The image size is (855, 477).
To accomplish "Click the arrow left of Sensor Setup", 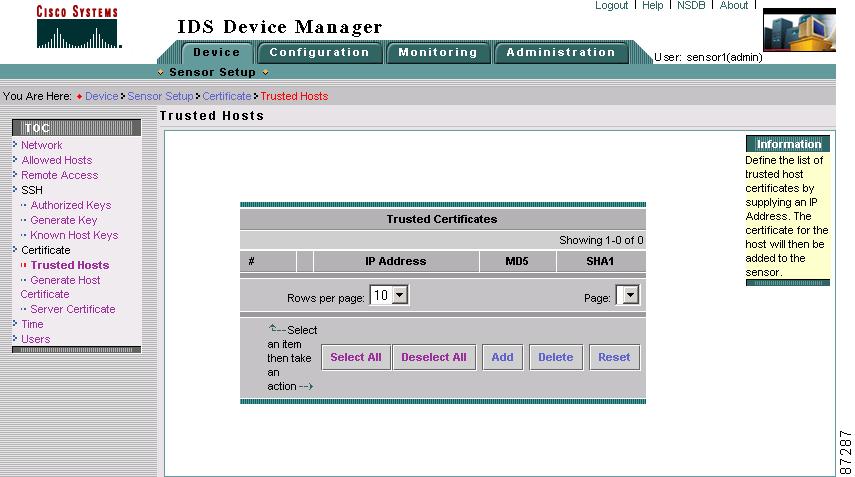I will coord(160,73).
